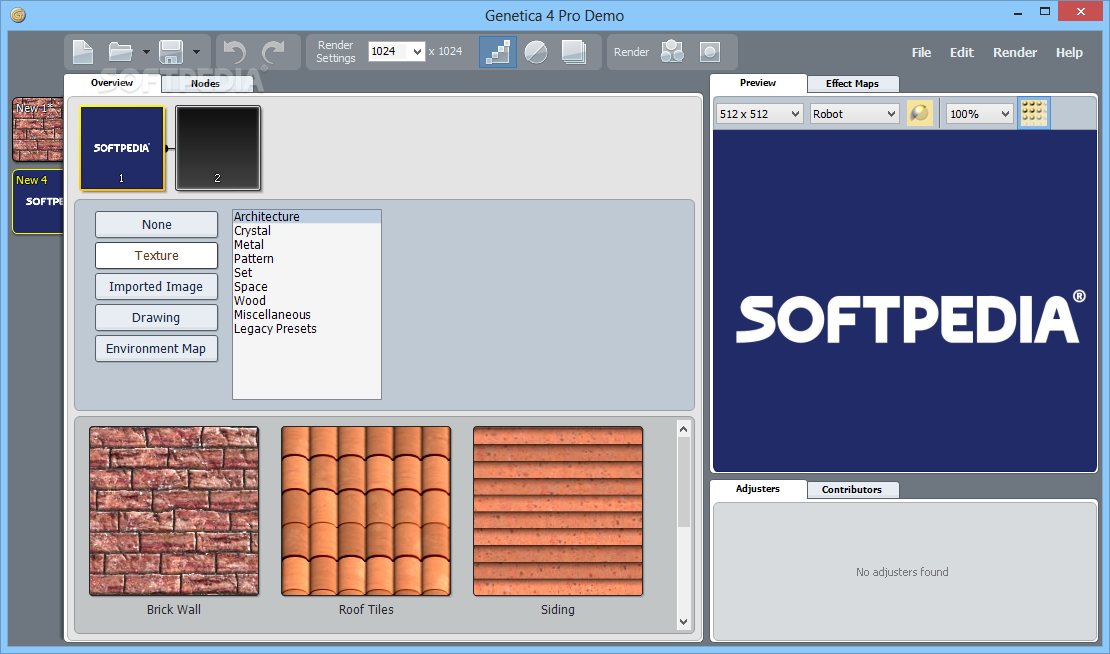Select the Miscellaneous category
The height and width of the screenshot is (654, 1110).
(307, 315)
